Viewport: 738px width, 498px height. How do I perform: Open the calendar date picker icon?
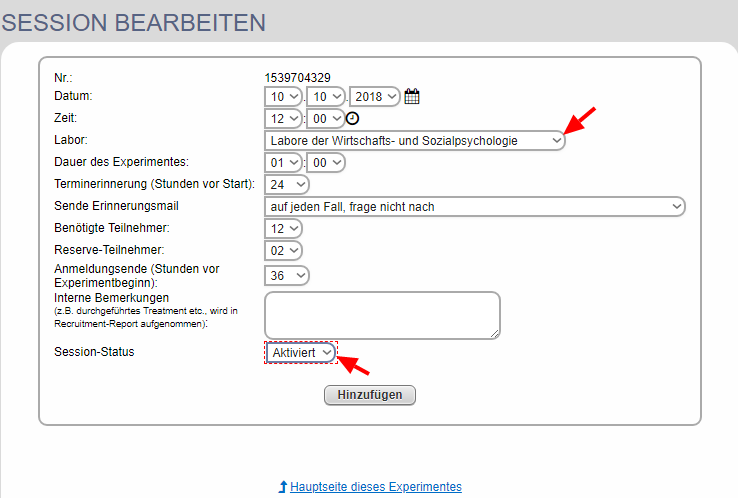tap(412, 97)
